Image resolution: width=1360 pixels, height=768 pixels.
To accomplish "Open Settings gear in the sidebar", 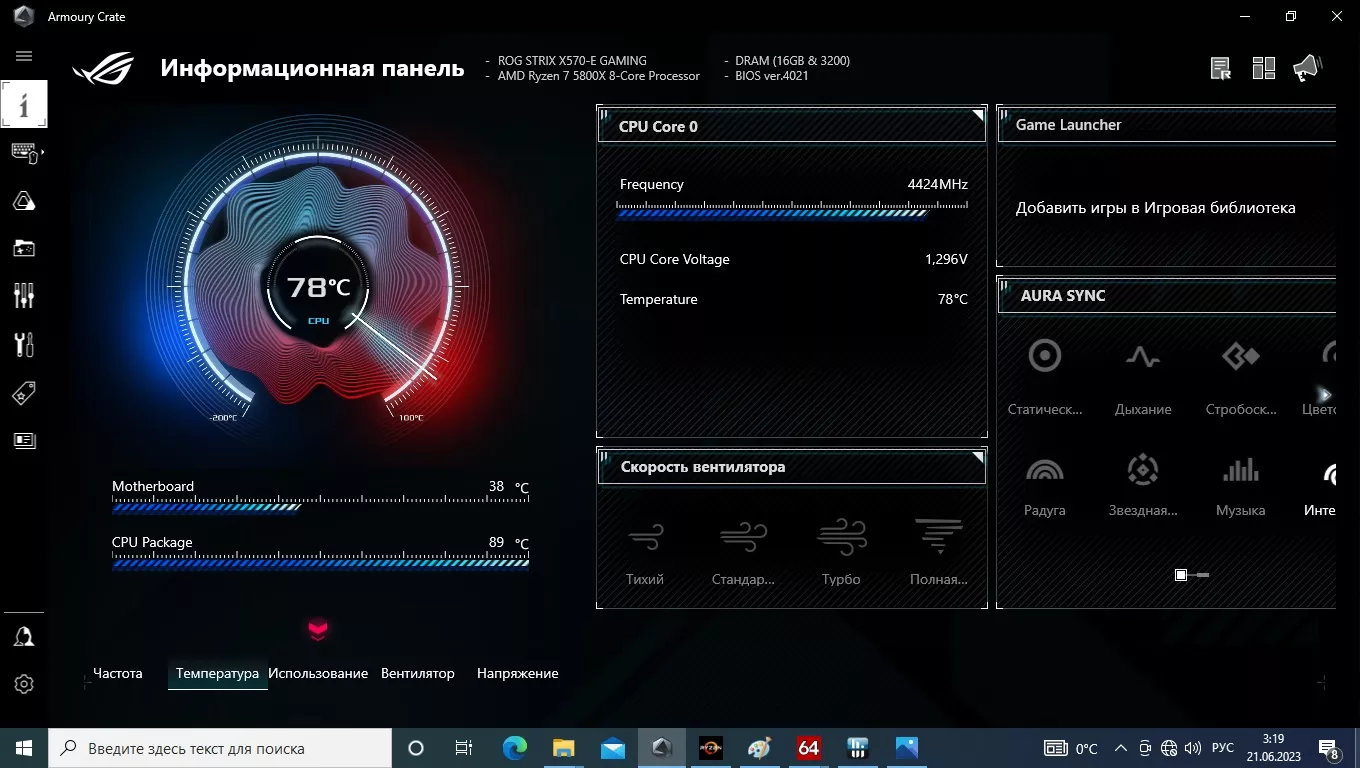I will pyautogui.click(x=24, y=684).
